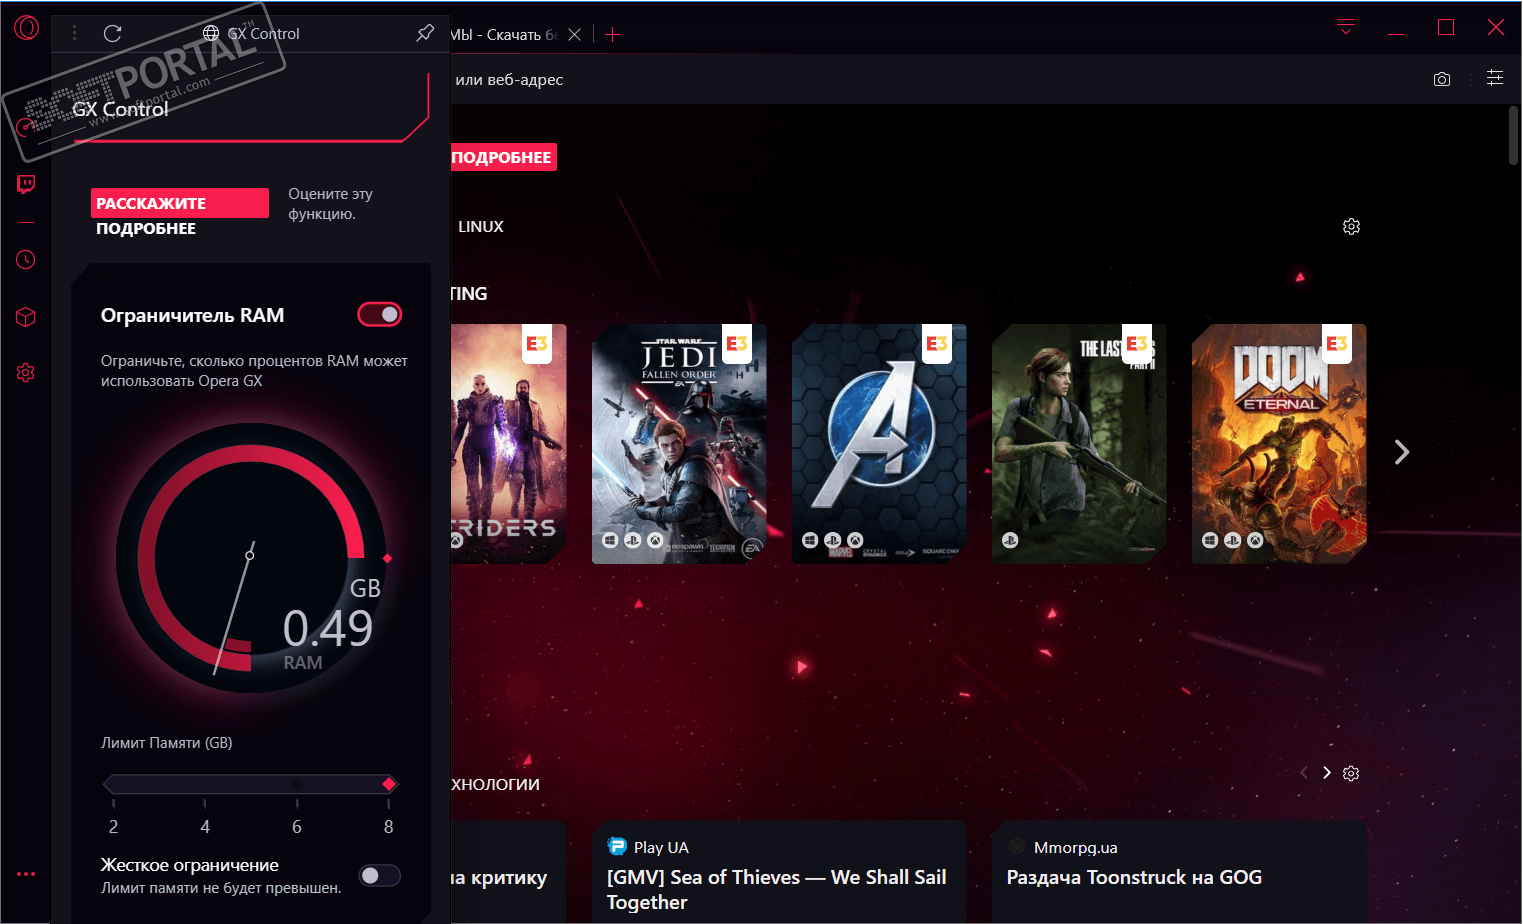Screen dimensions: 1523x924
Task: Open the Doom Eternal game card
Action: 1279,443
